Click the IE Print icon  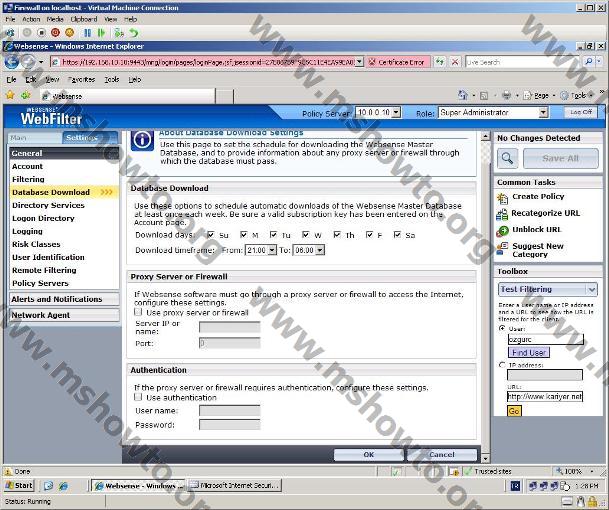(x=506, y=95)
